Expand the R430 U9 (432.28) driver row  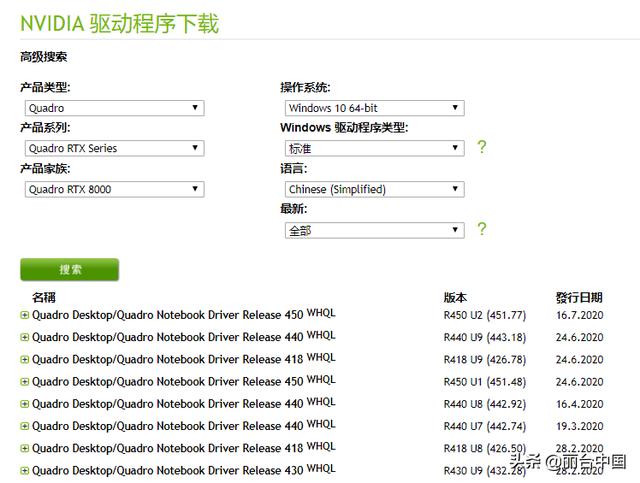(x=24, y=470)
